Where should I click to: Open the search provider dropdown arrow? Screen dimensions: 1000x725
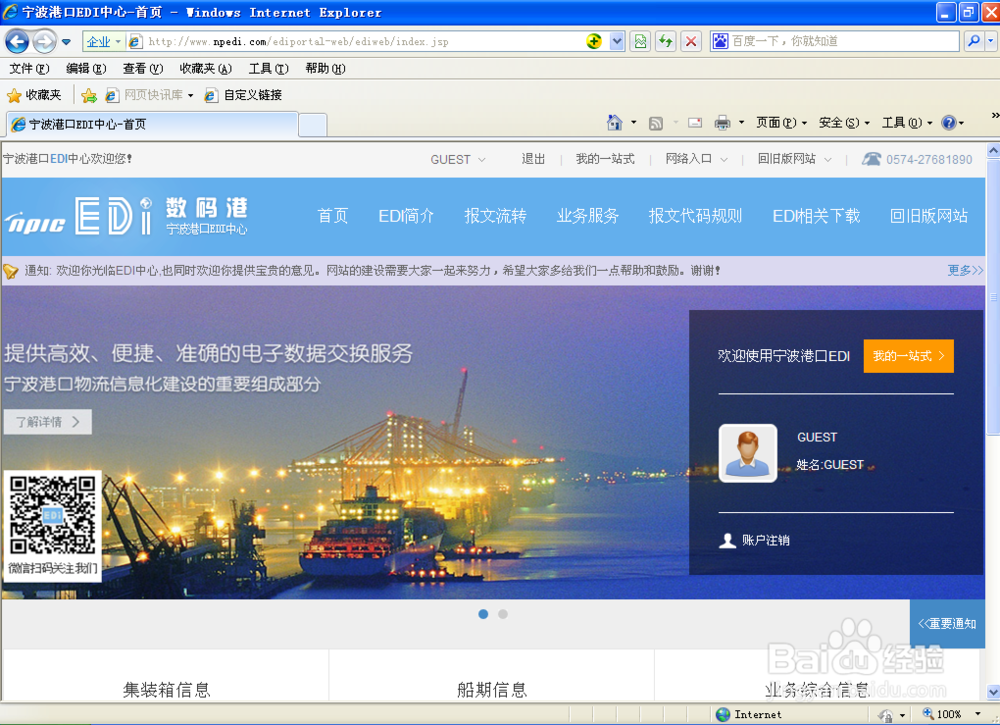click(x=990, y=41)
